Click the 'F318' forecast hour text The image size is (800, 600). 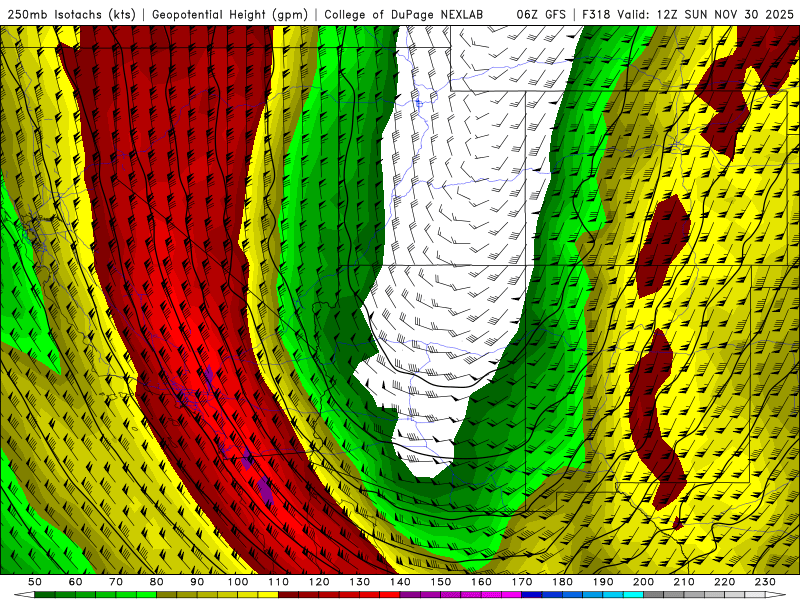(x=596, y=15)
